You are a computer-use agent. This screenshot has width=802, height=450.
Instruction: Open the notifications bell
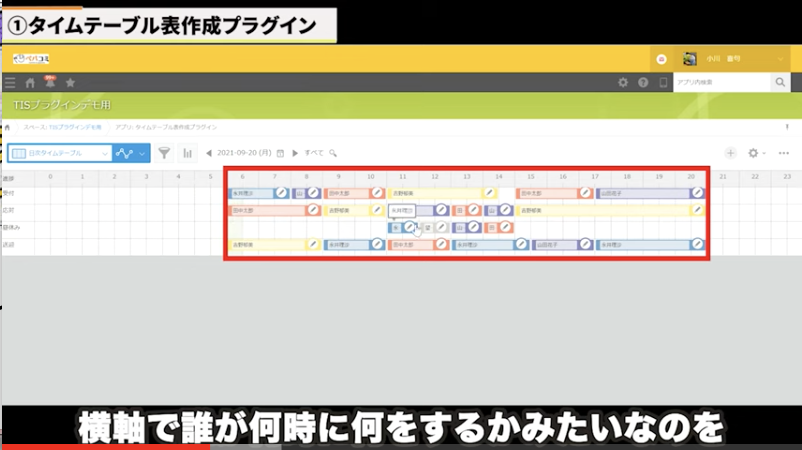pyautogui.click(x=50, y=83)
